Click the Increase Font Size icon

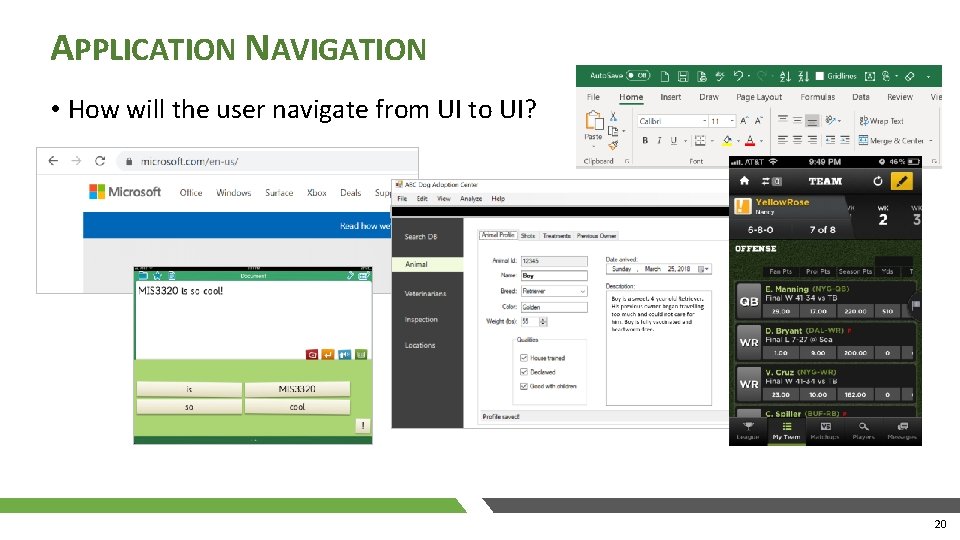coord(744,121)
